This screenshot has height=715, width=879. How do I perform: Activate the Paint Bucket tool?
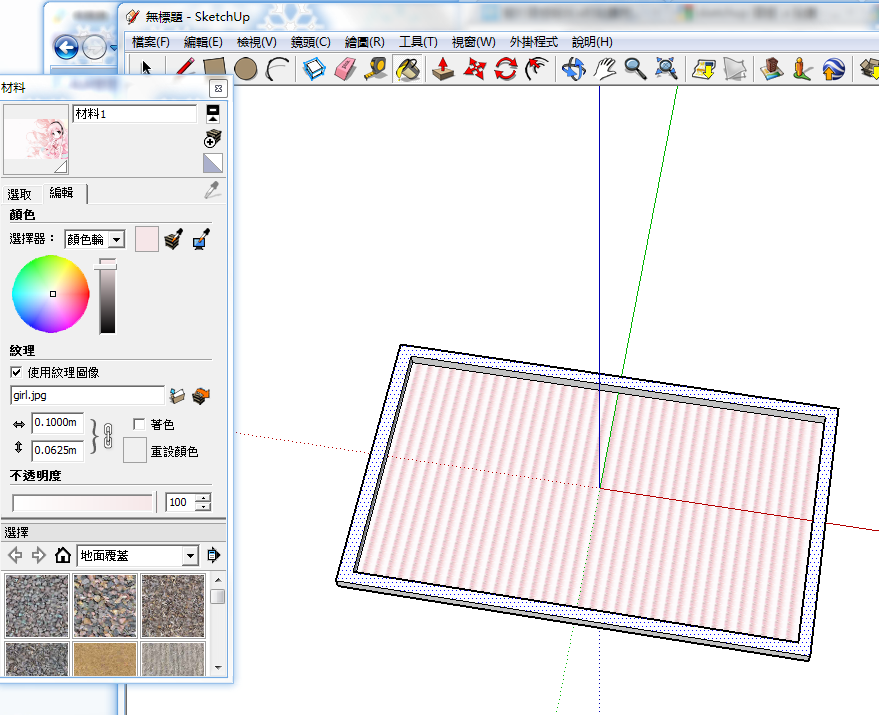(408, 69)
